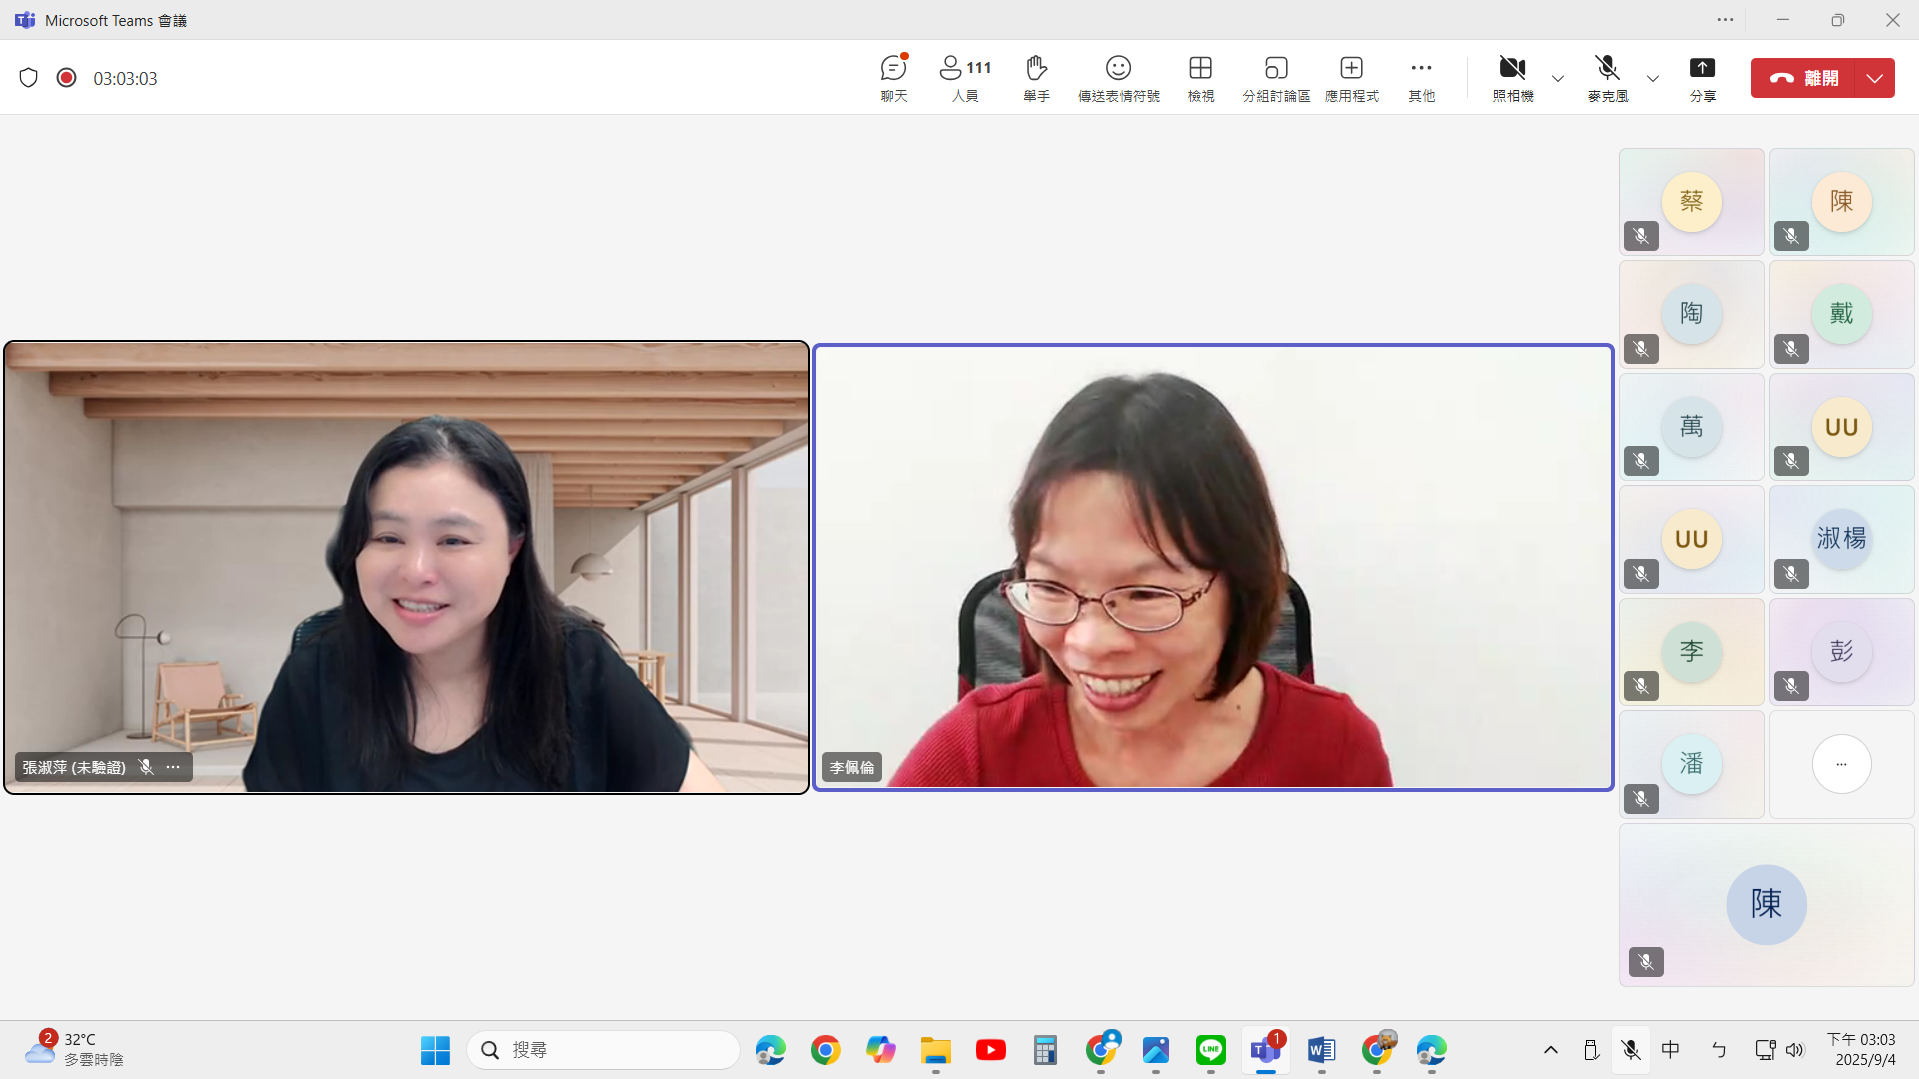
Task: Open the more actions (其他) menu
Action: tap(1421, 78)
